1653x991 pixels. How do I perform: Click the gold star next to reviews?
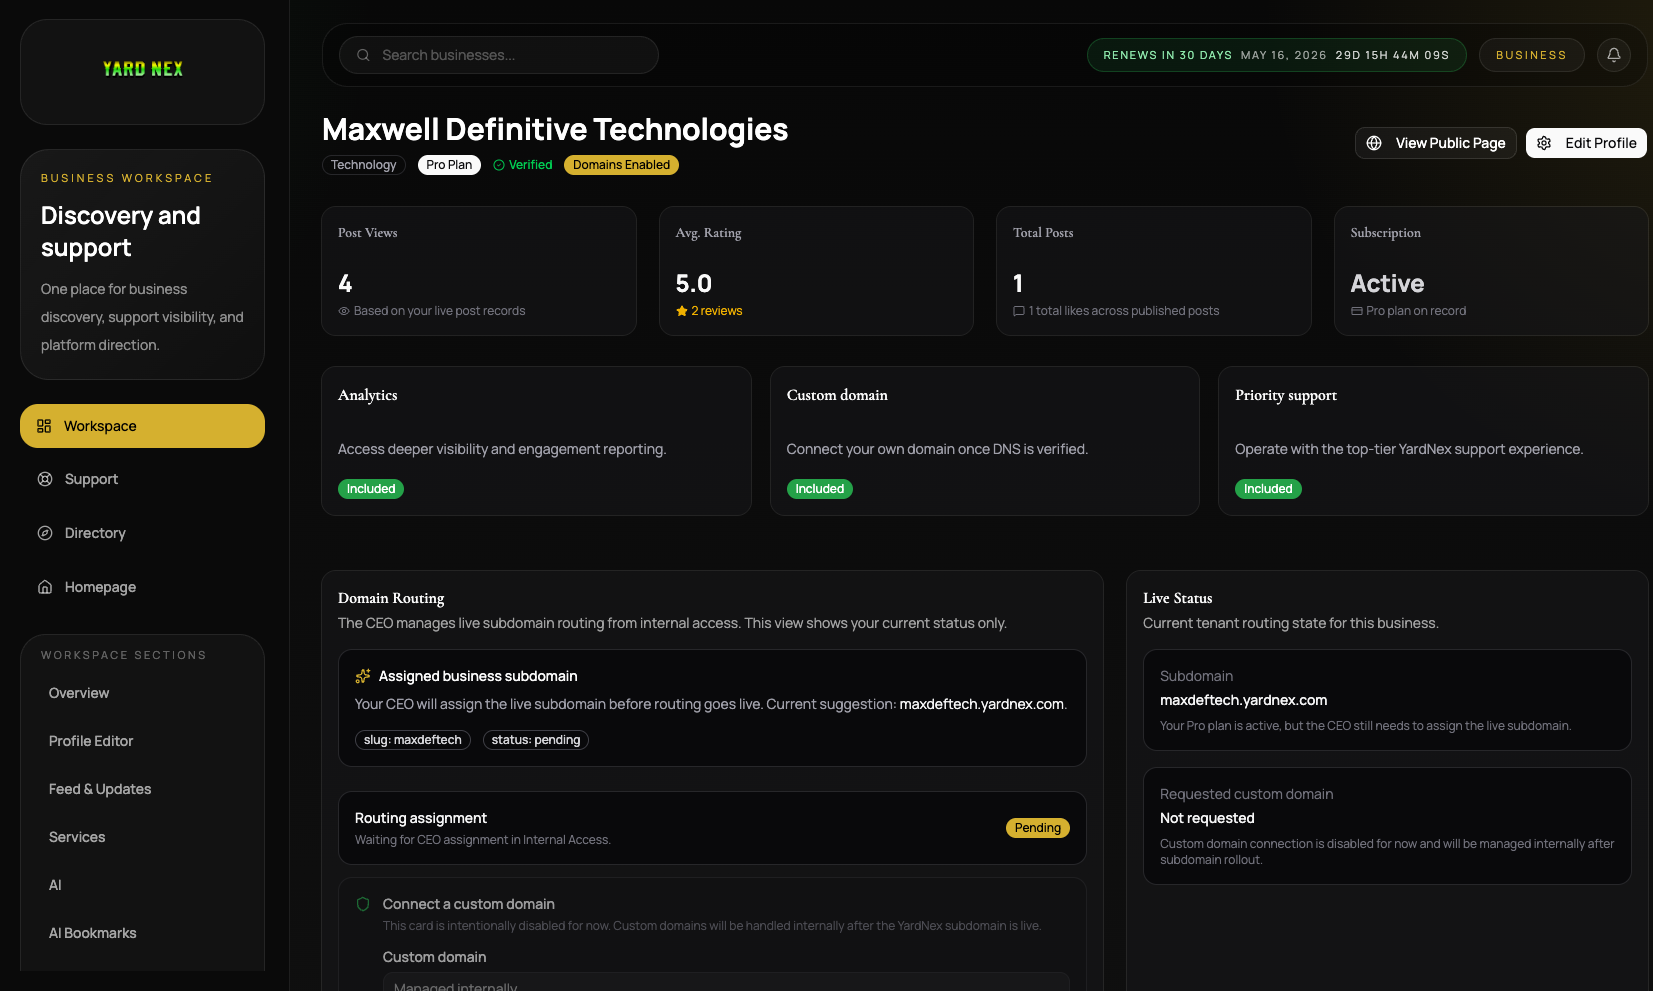682,311
